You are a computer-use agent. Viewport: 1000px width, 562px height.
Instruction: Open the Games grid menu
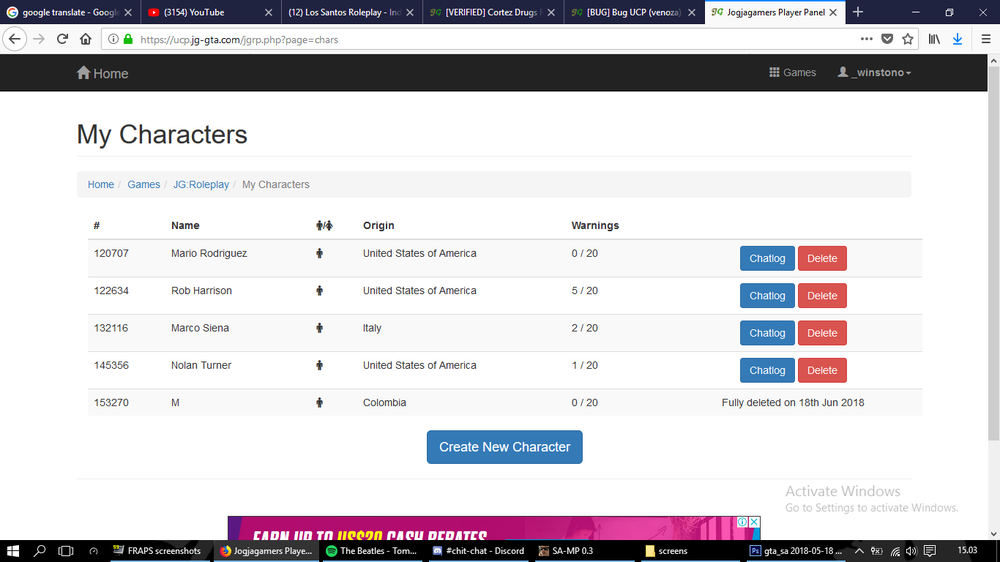tap(793, 73)
